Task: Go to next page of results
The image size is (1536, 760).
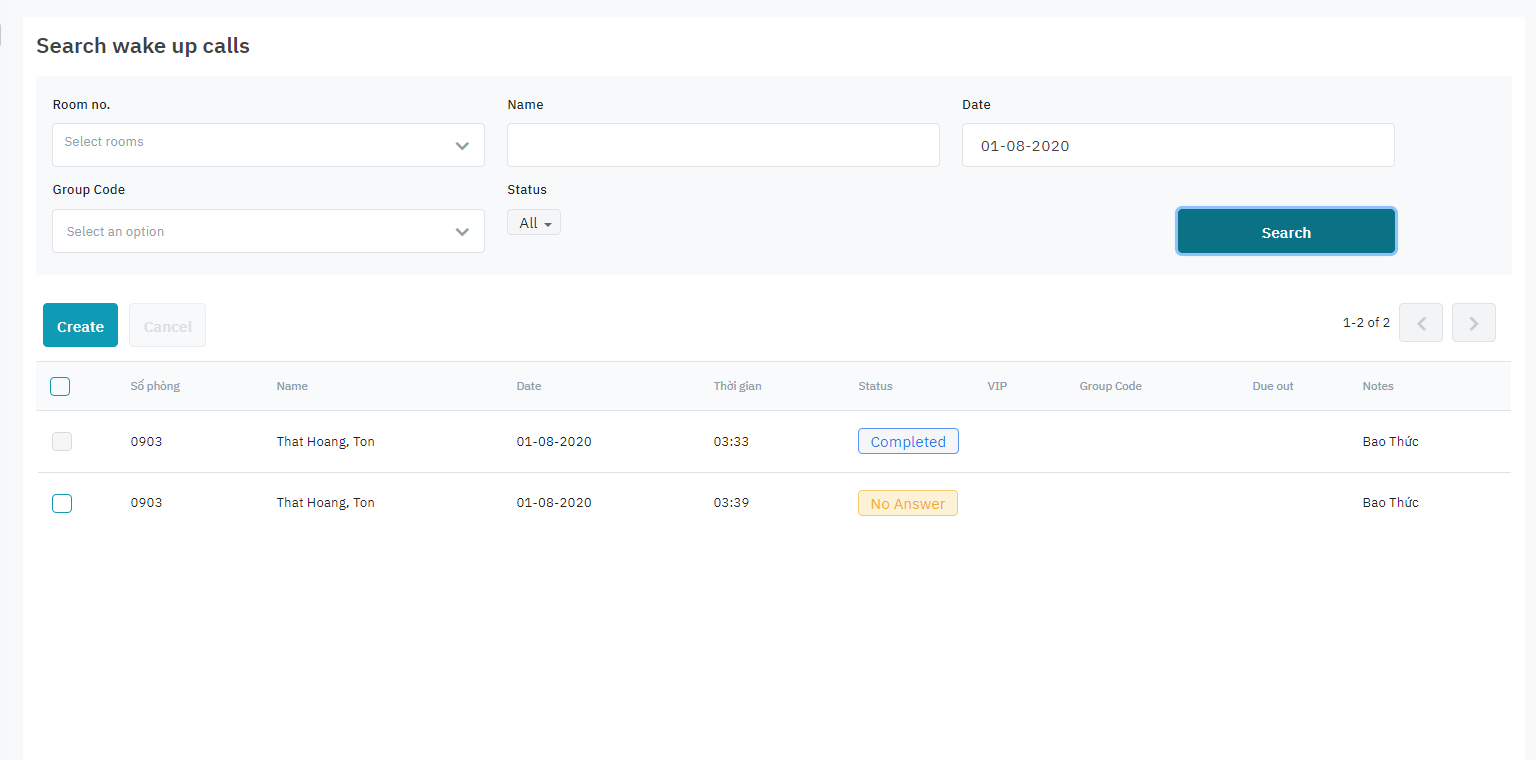Action: point(1473,323)
